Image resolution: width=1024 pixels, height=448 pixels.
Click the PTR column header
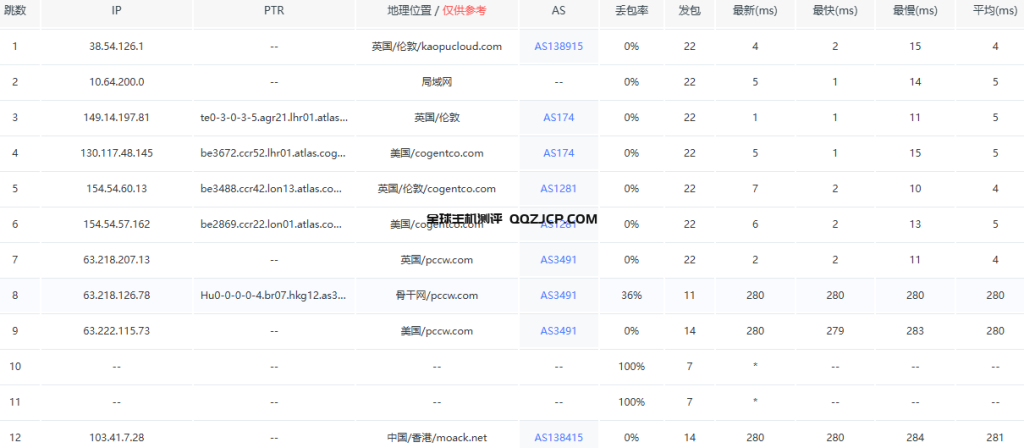pos(274,10)
